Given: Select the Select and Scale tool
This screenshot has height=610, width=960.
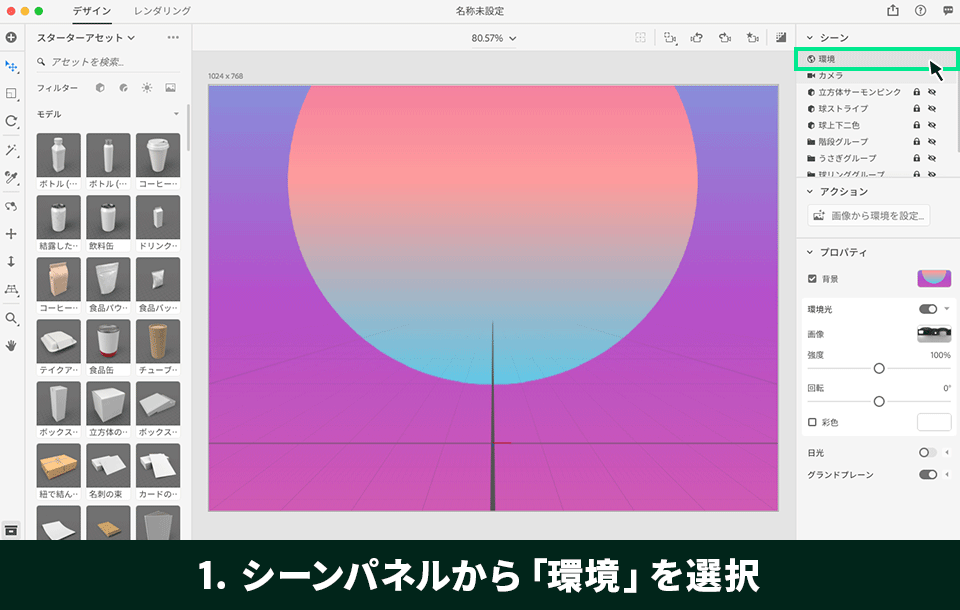Looking at the screenshot, I should [x=11, y=93].
